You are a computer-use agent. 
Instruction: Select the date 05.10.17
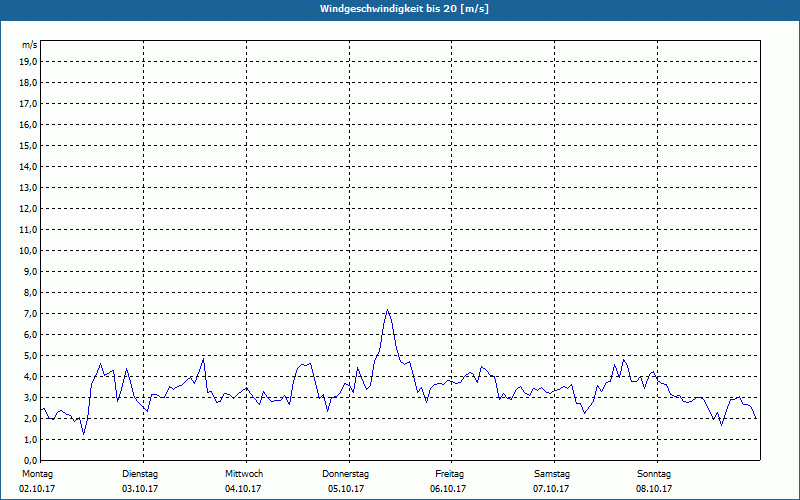pyautogui.click(x=346, y=489)
